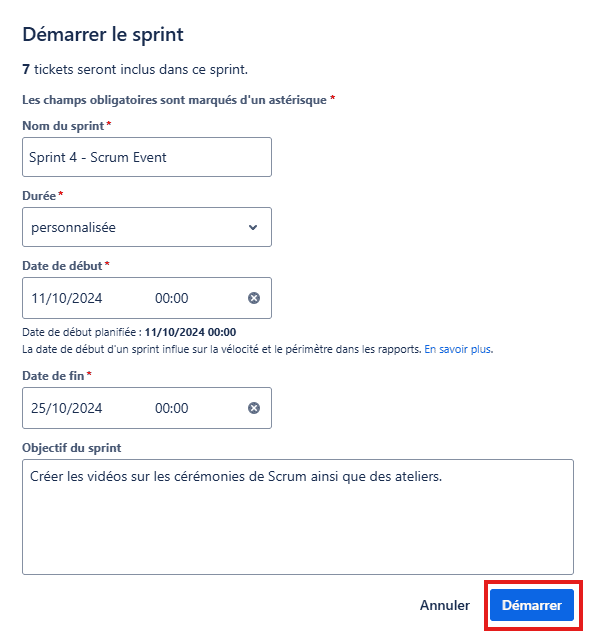Click the 'Date de fin' label
This screenshot has height=642, width=596.
(x=53, y=376)
